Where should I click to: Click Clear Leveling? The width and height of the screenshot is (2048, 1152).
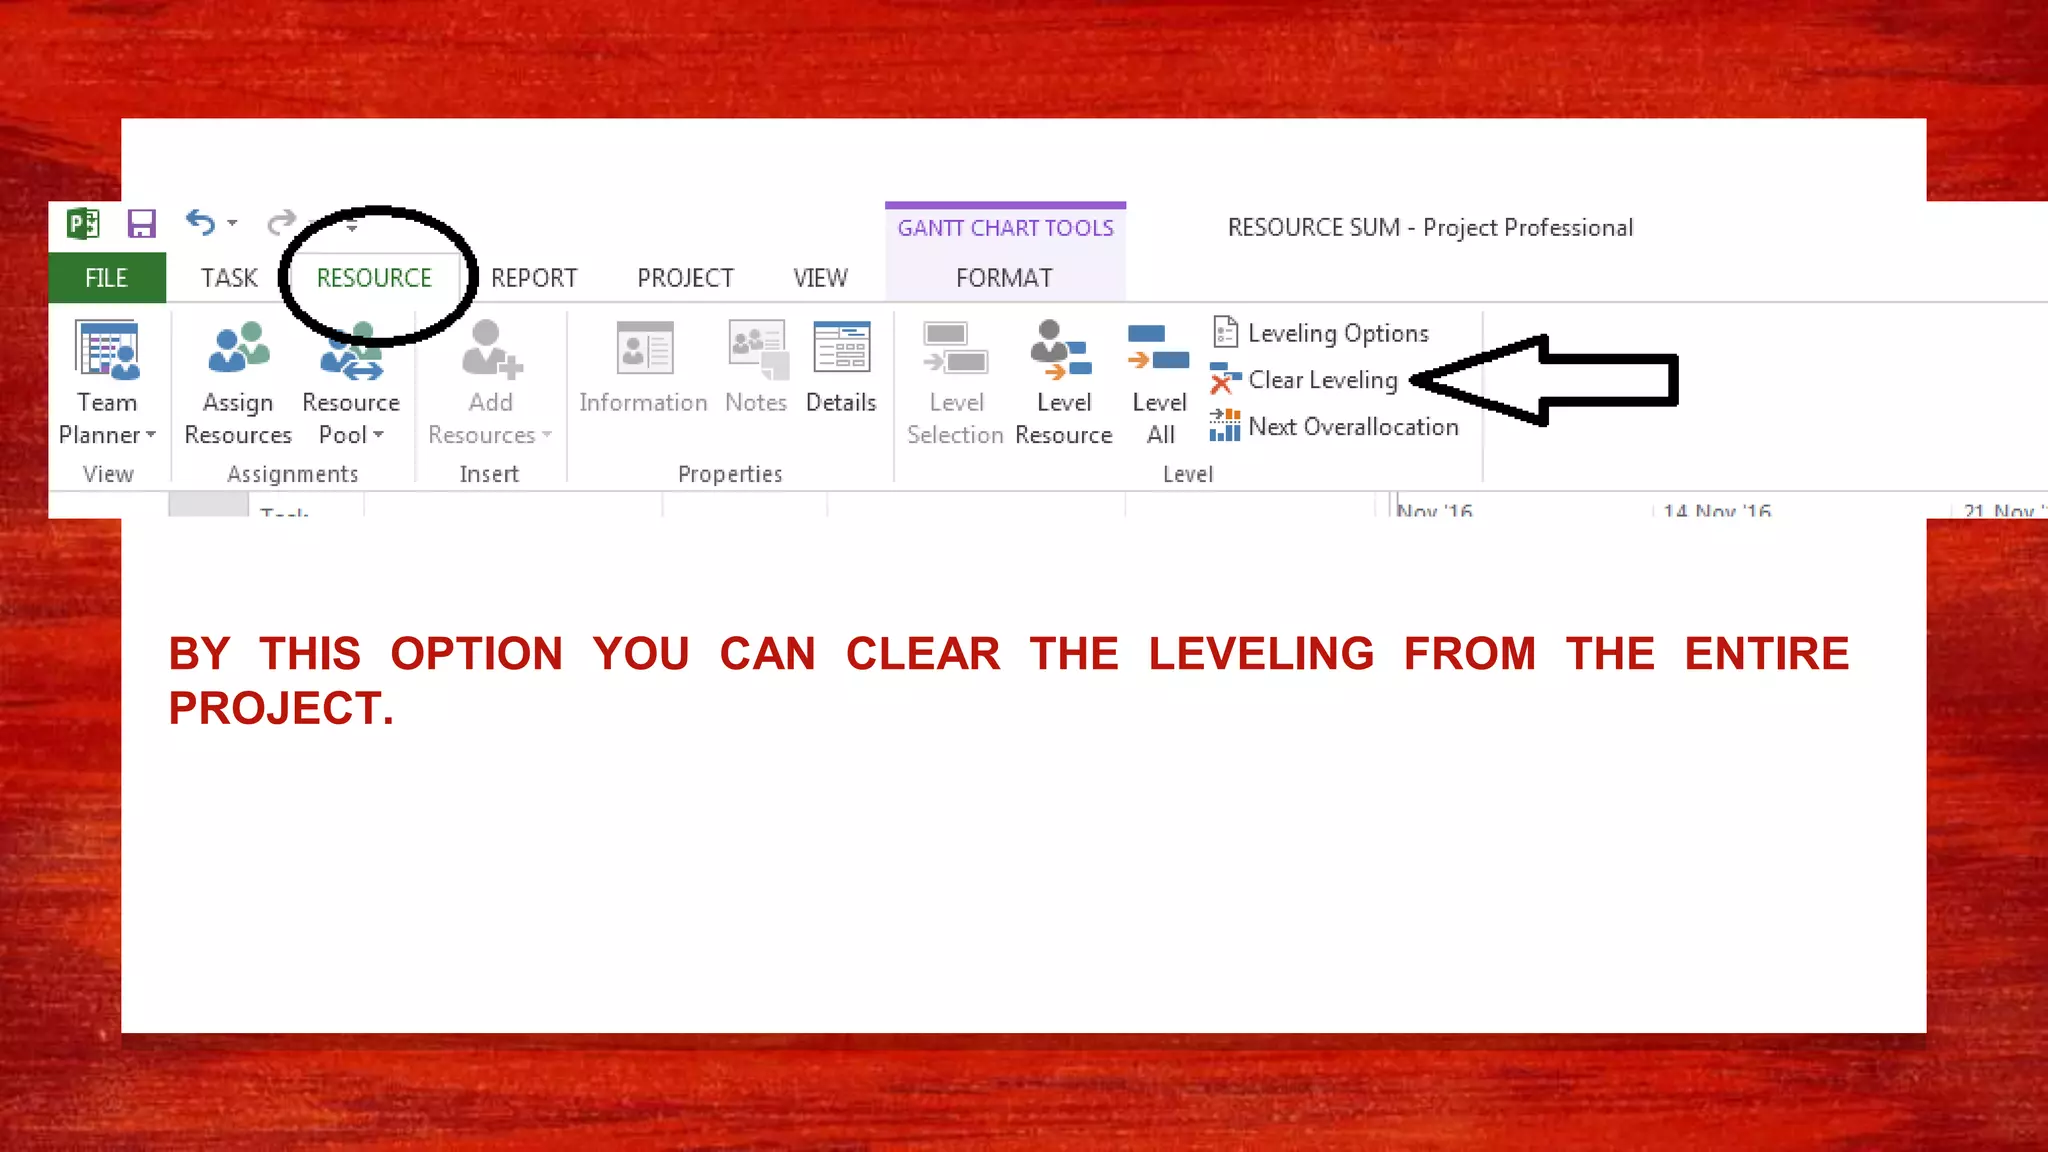(1304, 380)
